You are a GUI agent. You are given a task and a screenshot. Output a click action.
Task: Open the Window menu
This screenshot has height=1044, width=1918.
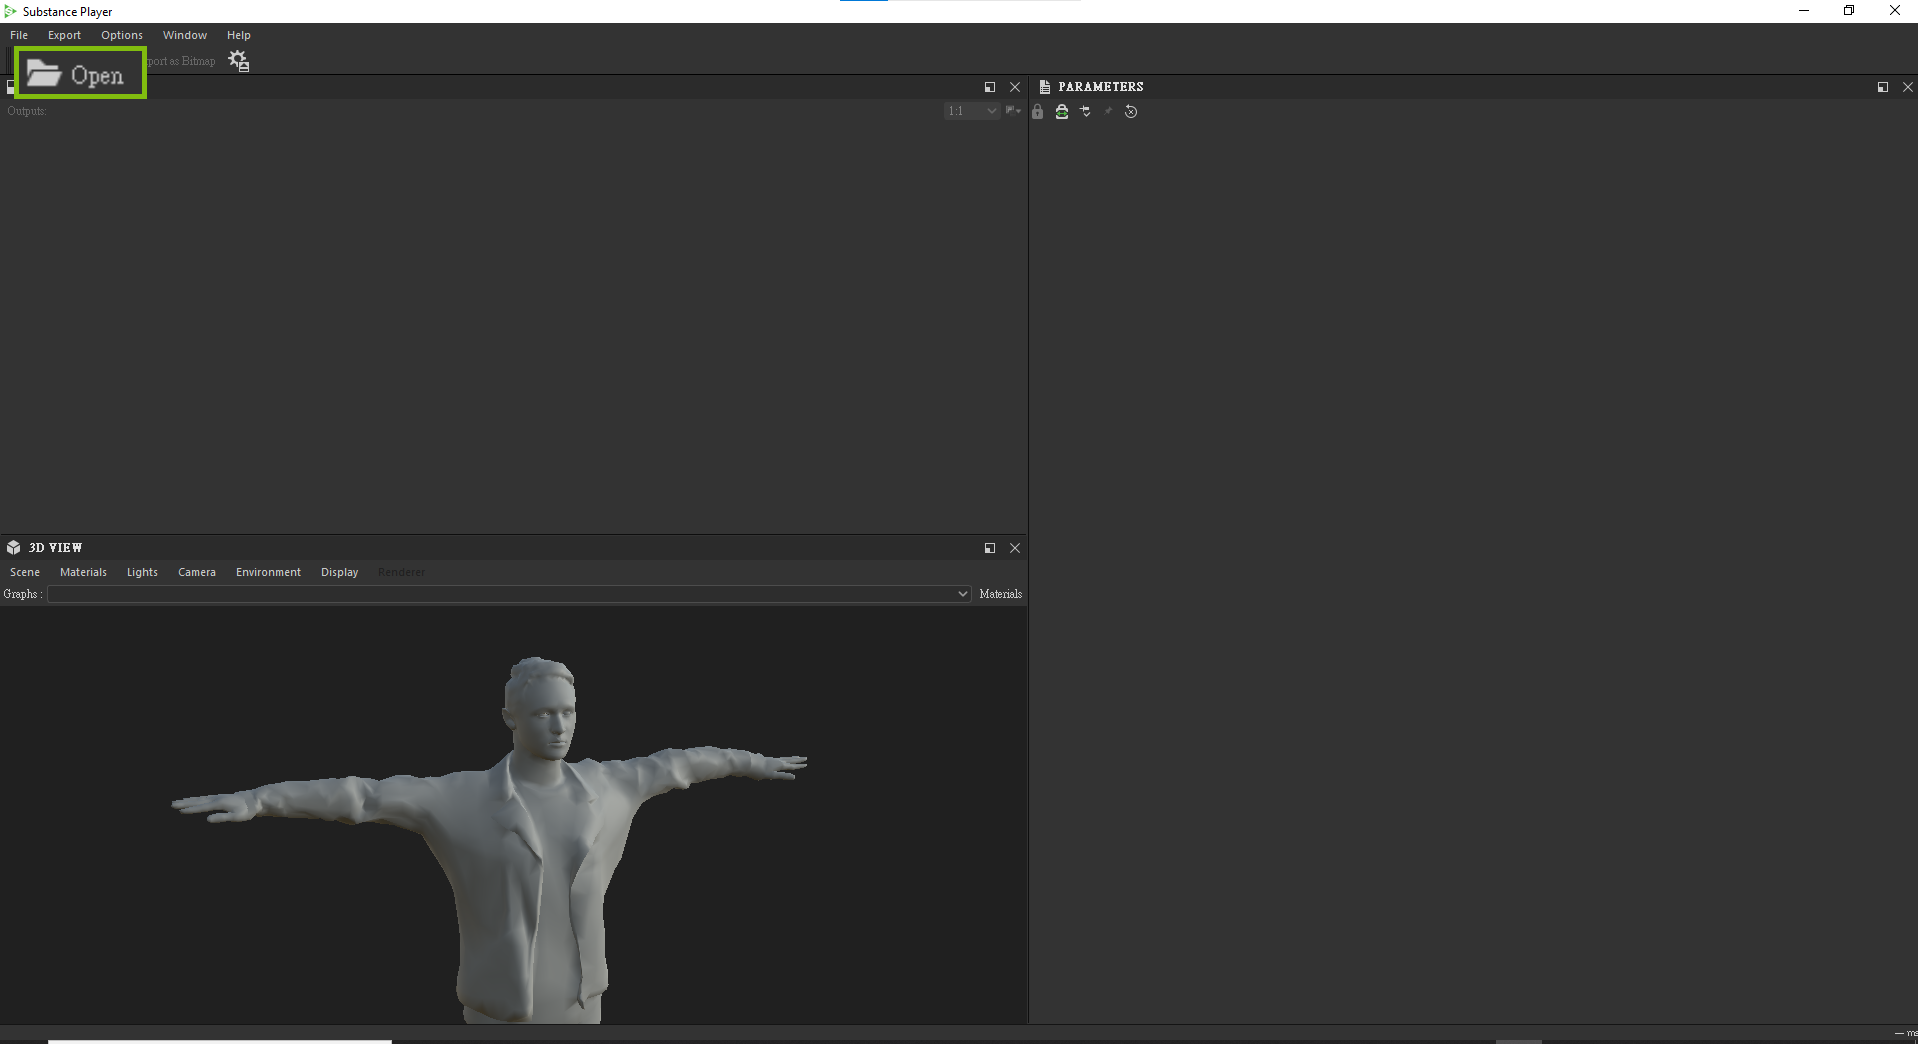tap(185, 35)
